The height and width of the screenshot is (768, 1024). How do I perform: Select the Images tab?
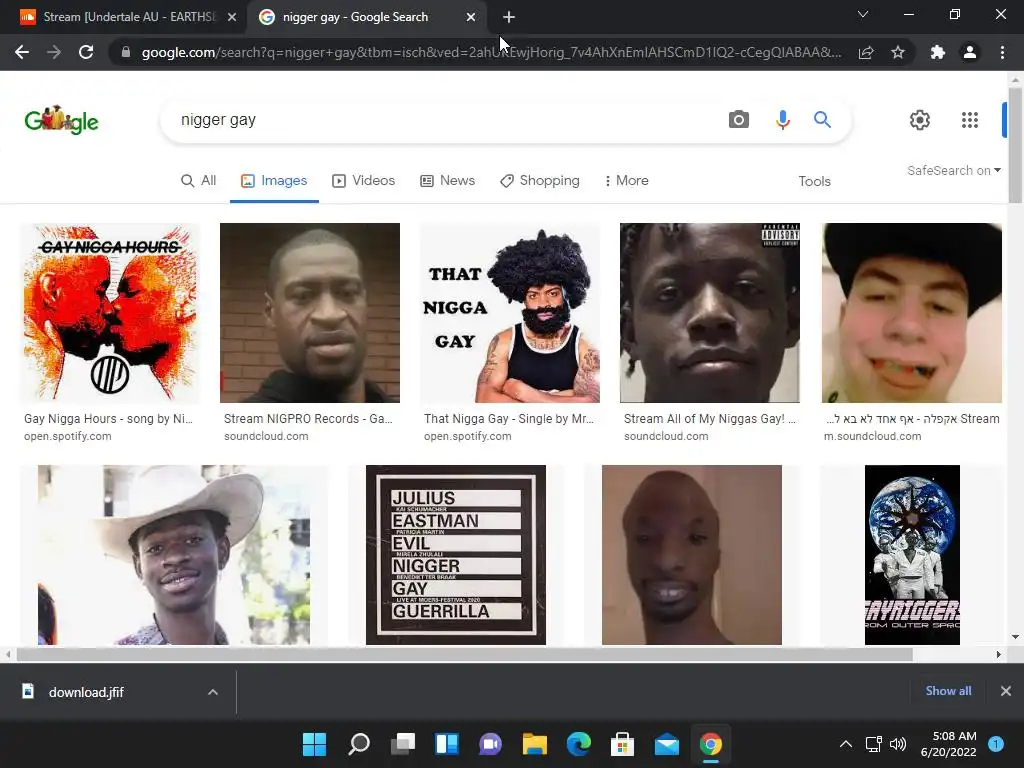pos(274,180)
